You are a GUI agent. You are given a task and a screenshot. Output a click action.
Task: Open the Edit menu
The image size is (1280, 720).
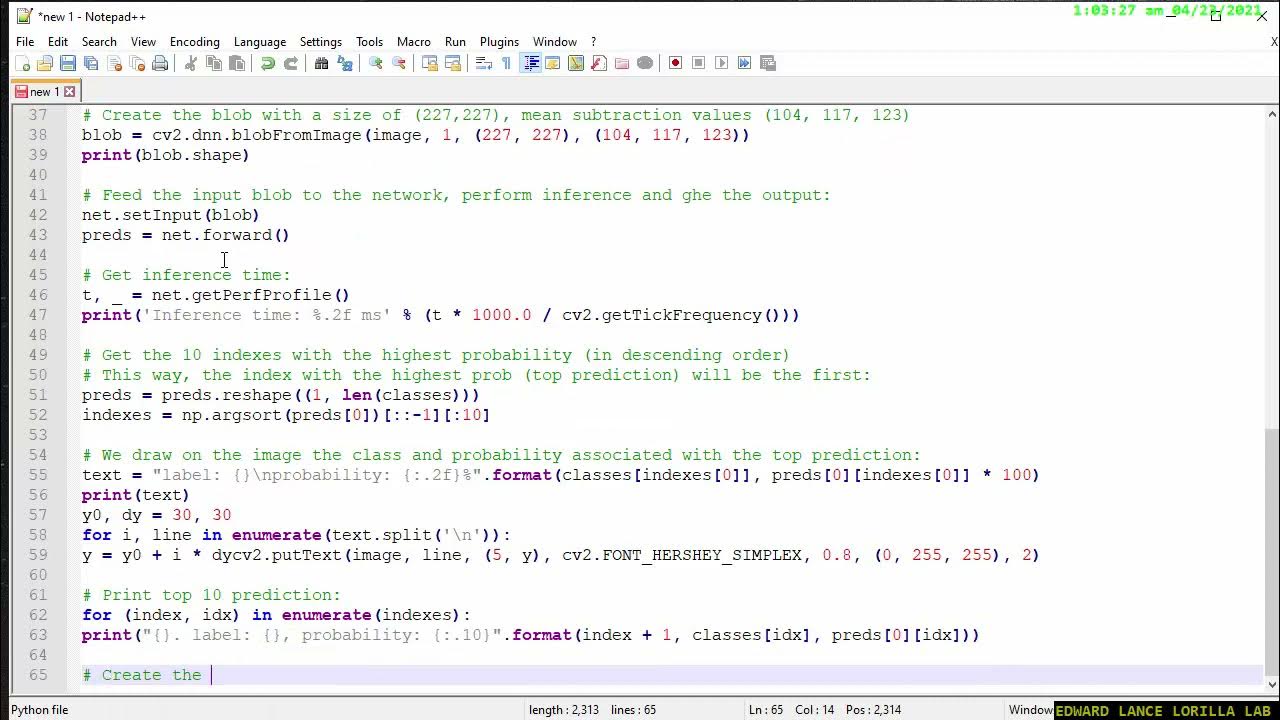coord(58,42)
